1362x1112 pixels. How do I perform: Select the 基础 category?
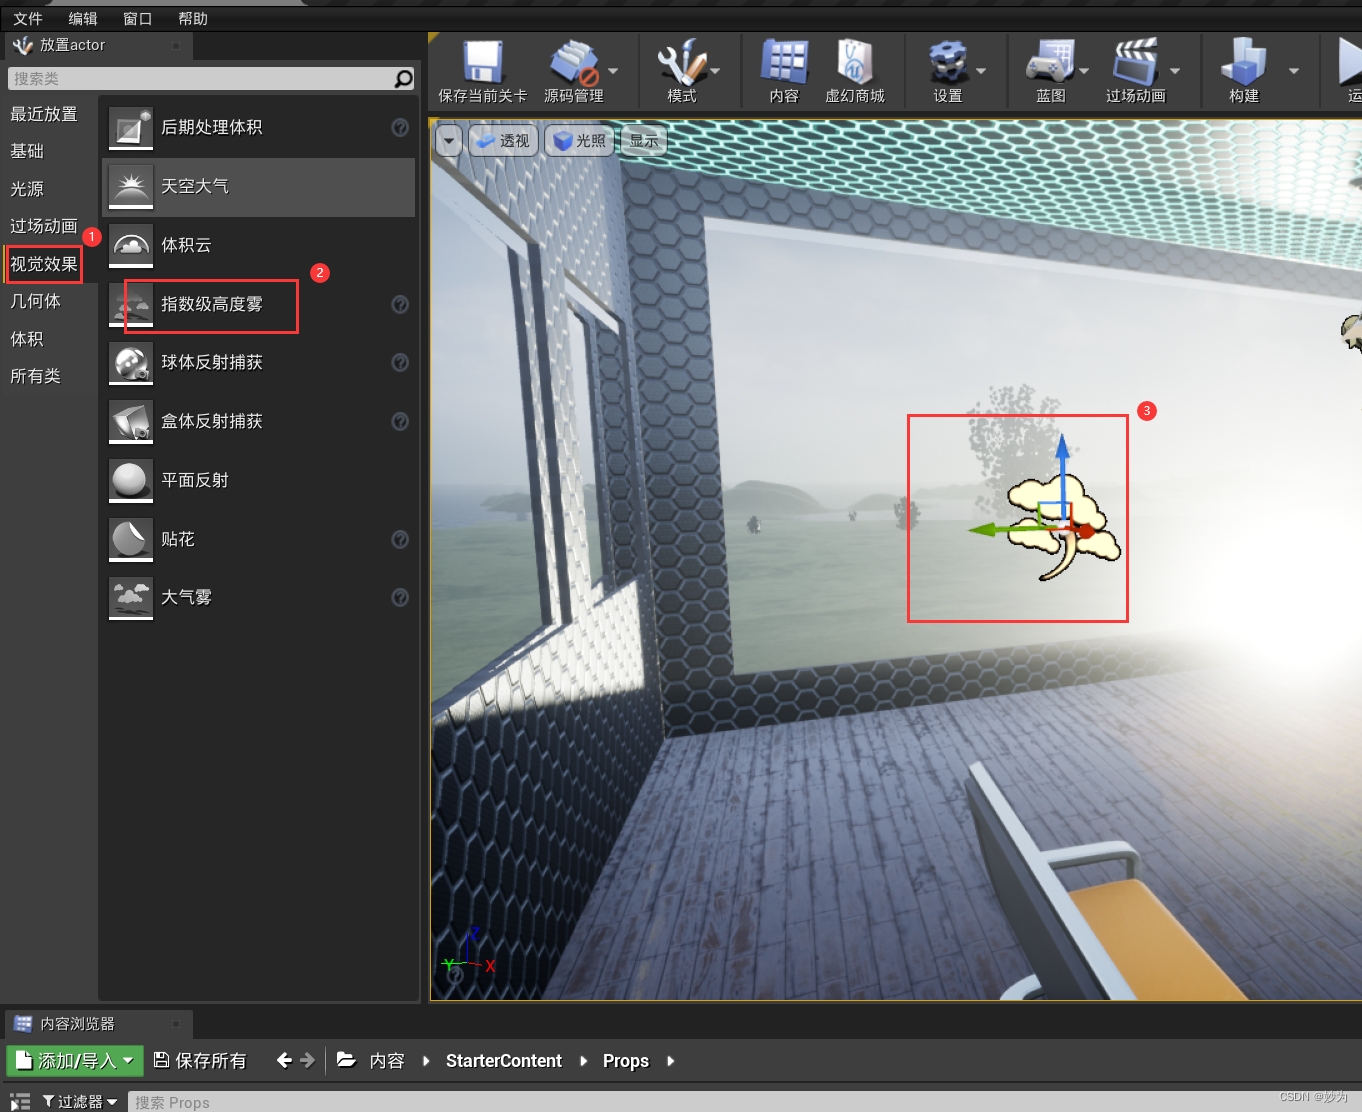click(x=27, y=151)
